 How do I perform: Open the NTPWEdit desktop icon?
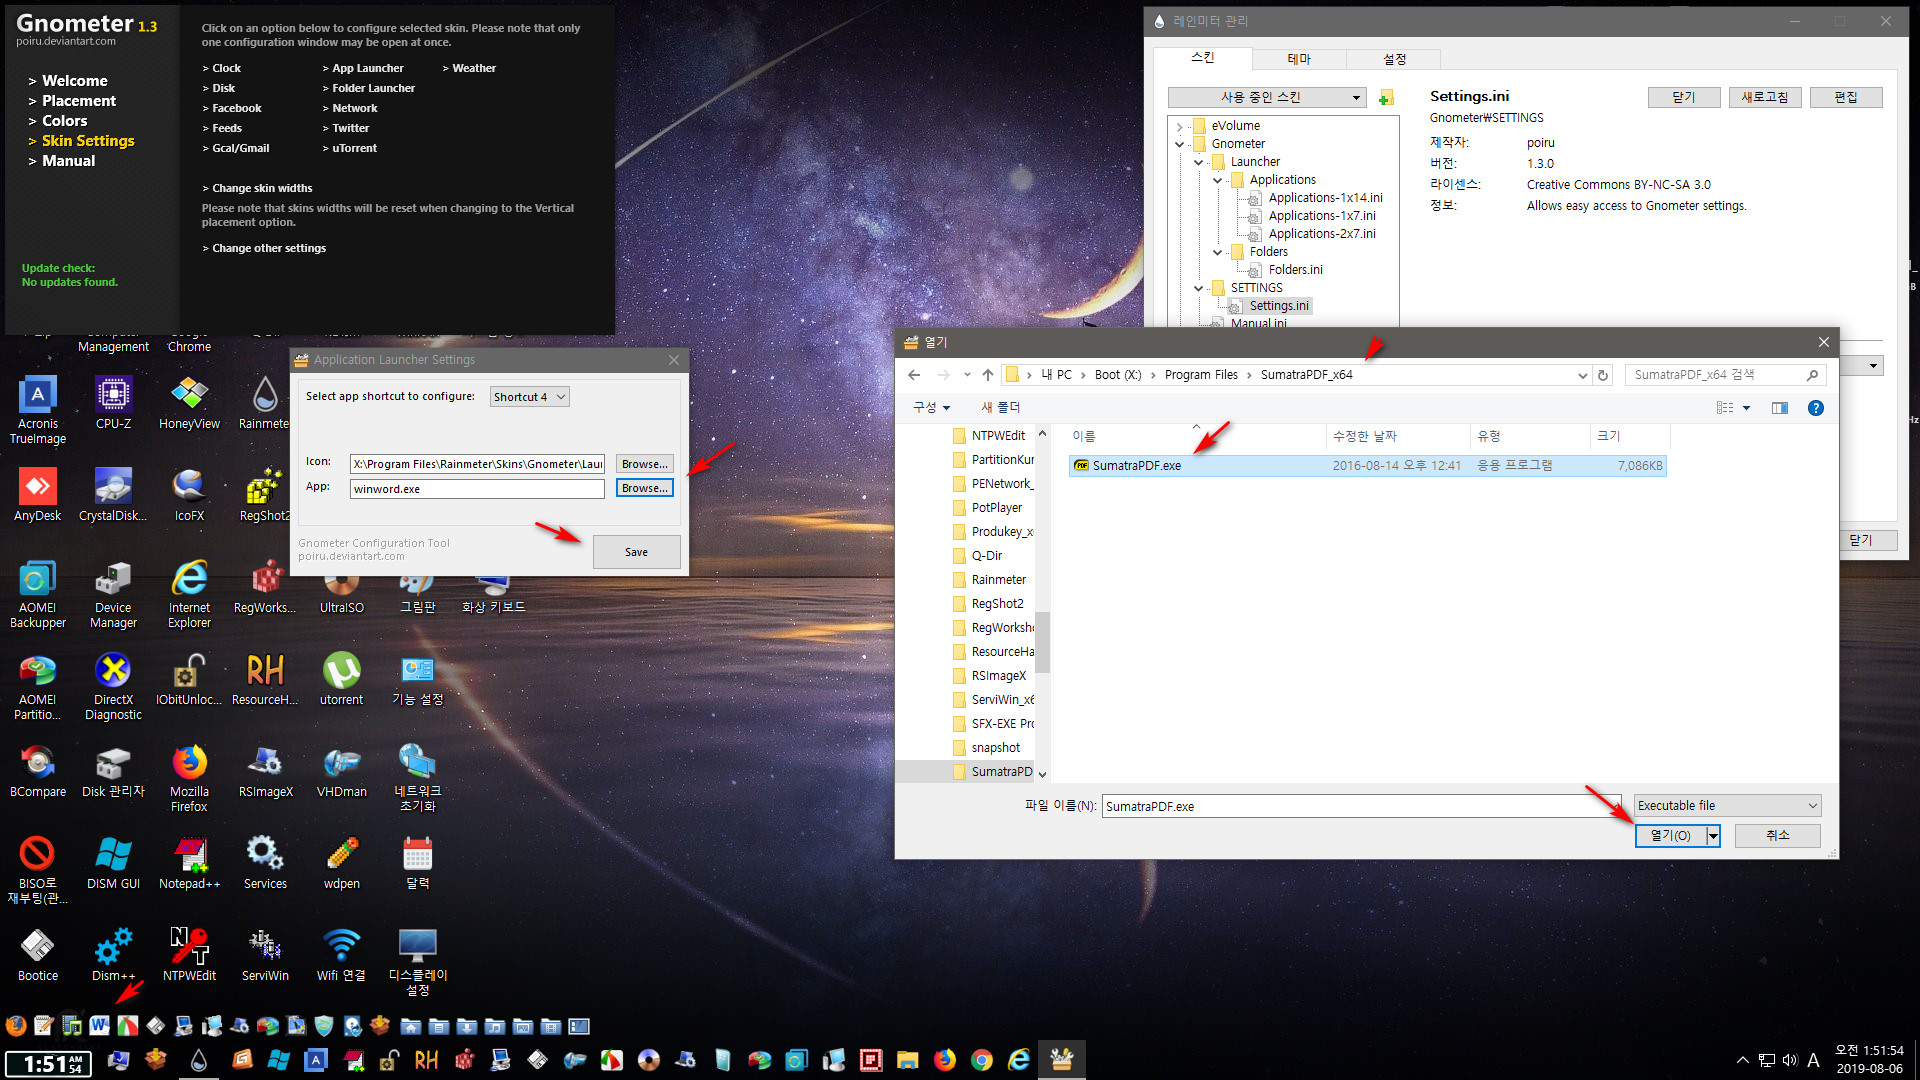tap(189, 955)
